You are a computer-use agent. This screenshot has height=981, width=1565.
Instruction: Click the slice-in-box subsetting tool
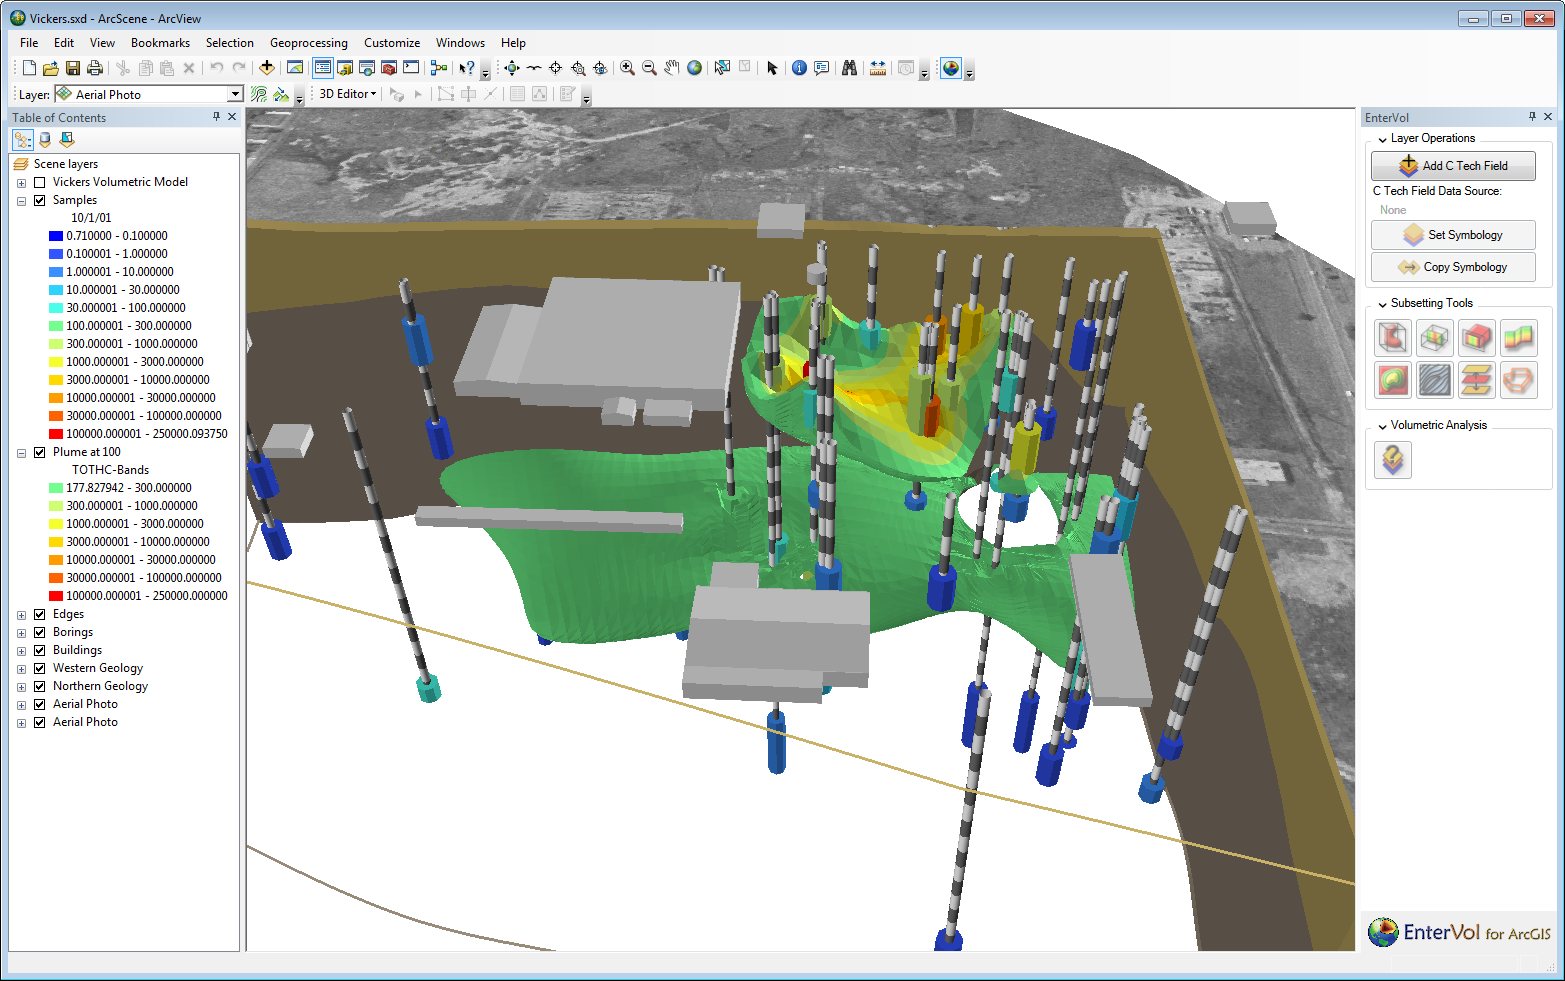tap(1435, 338)
